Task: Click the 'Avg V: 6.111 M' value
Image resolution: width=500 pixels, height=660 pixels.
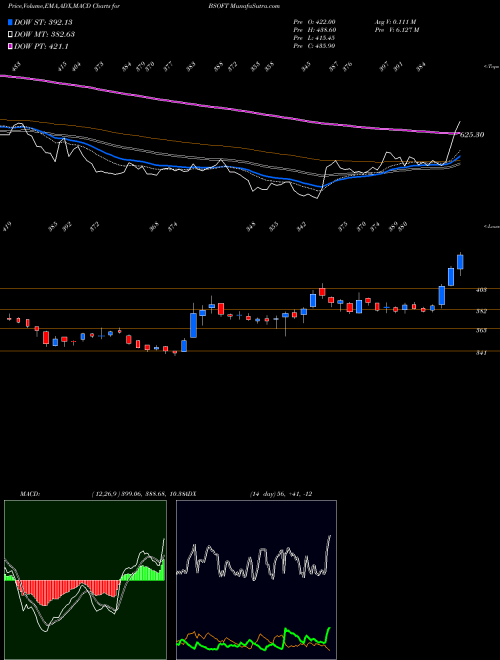Action: point(395,22)
